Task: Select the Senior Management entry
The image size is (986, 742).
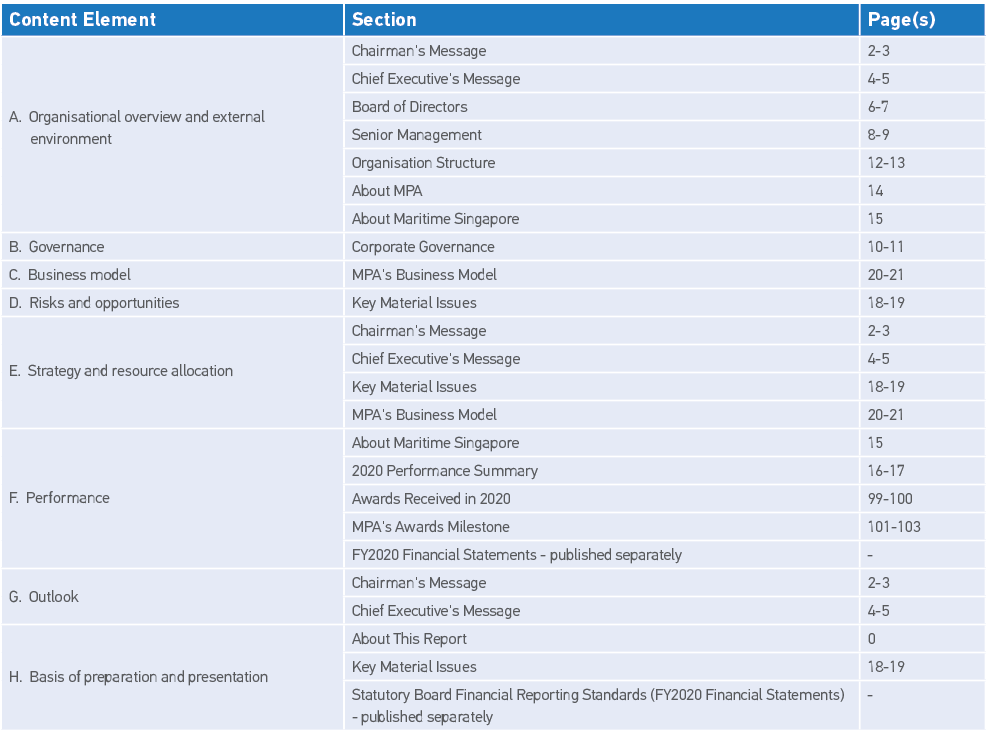Action: pyautogui.click(x=416, y=135)
